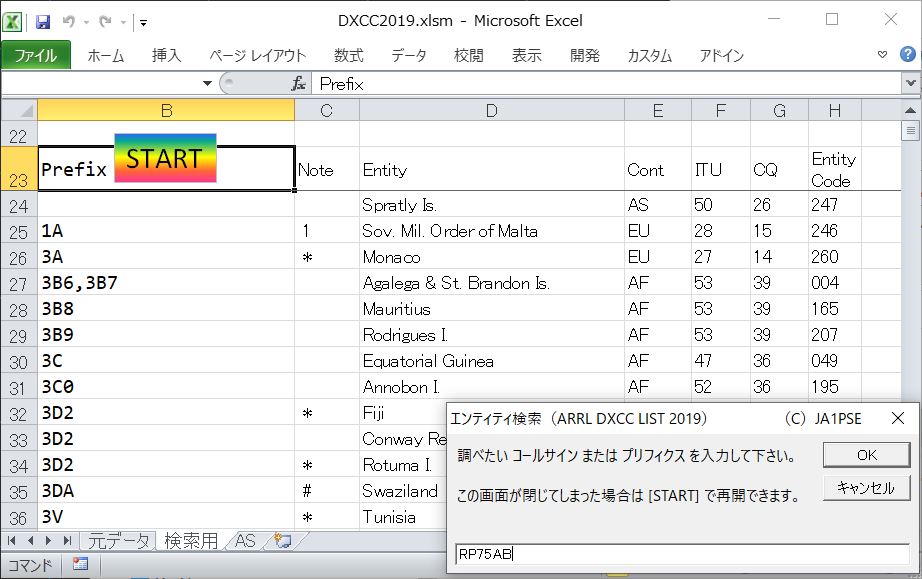922x579 pixels.
Task: Click the macro record icon in status bar
Action: point(80,565)
